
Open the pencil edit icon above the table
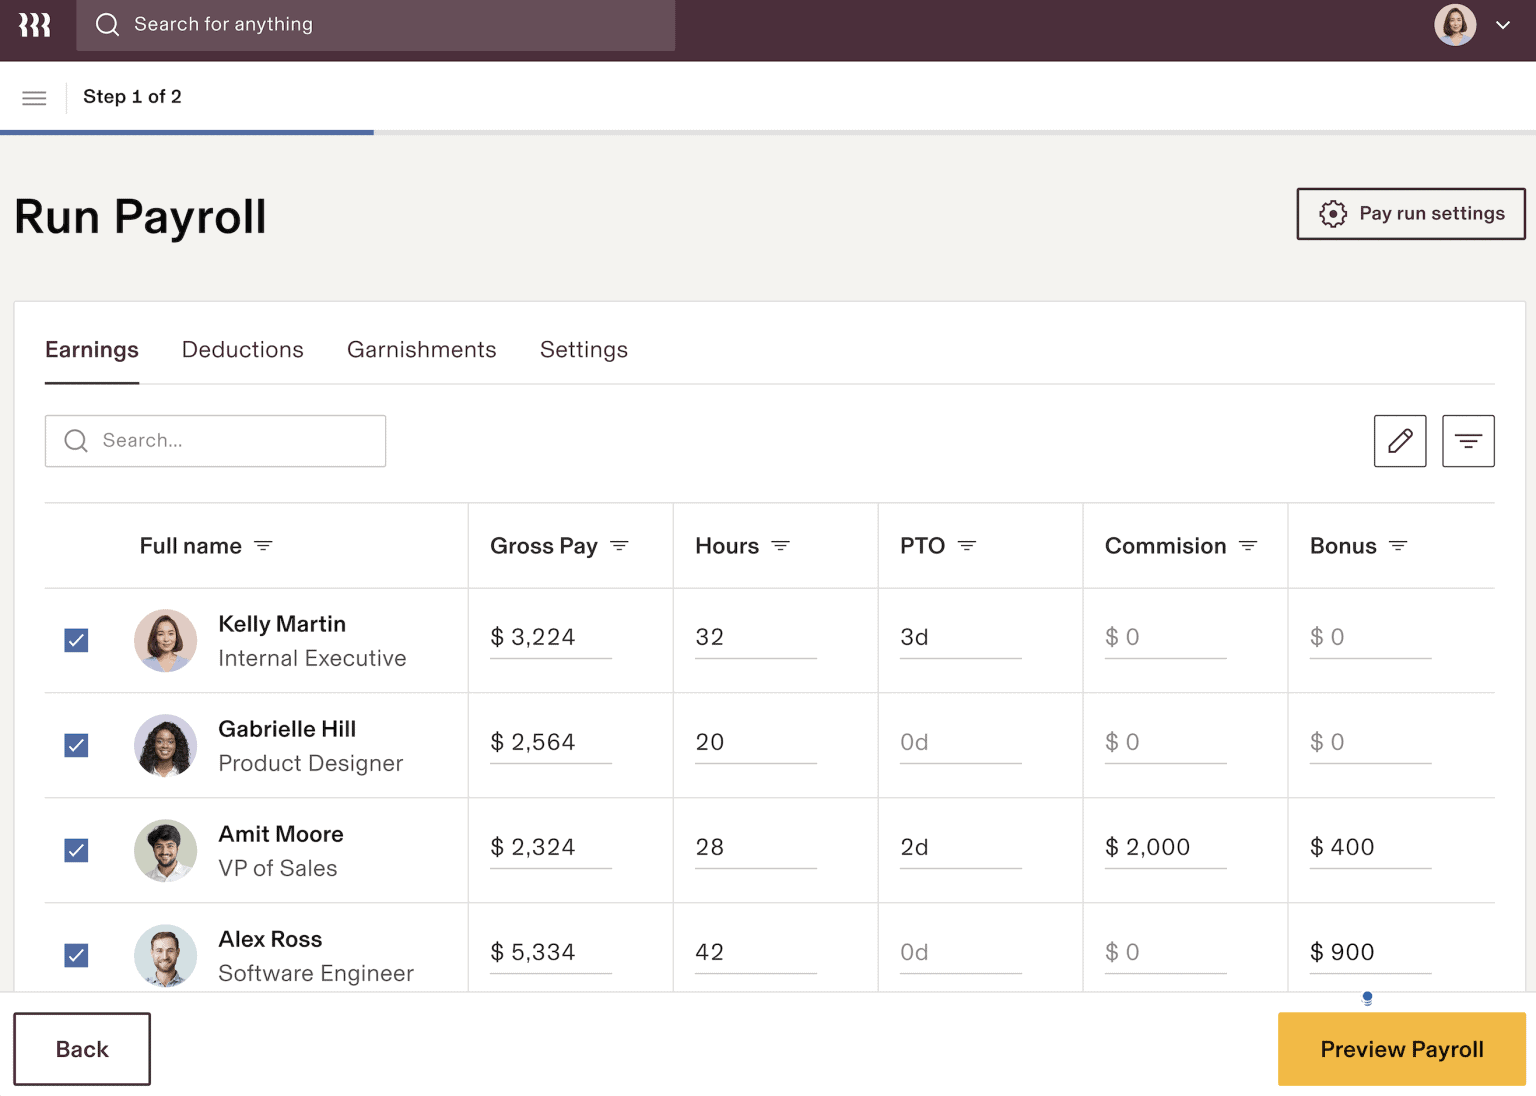(x=1400, y=441)
